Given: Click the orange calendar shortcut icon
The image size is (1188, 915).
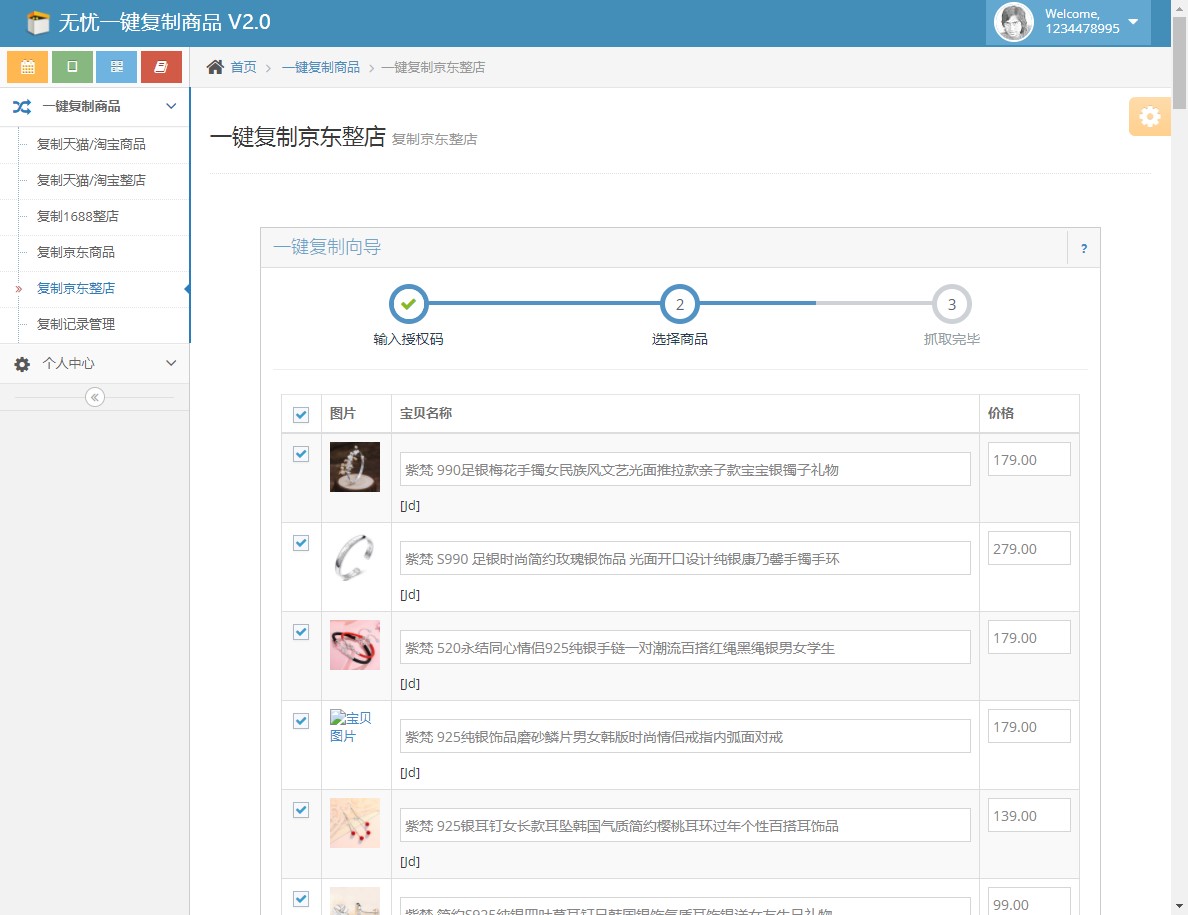Looking at the screenshot, I should [x=27, y=67].
